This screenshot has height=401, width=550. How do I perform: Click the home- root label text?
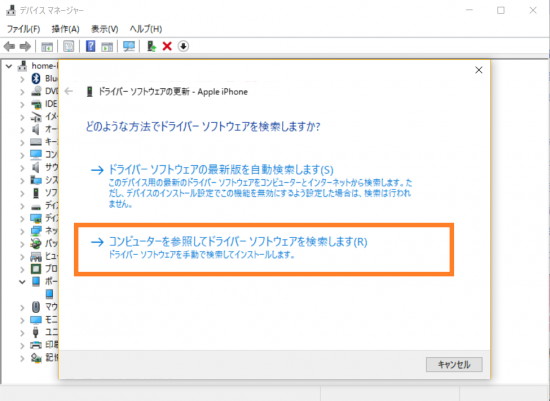pyautogui.click(x=44, y=66)
